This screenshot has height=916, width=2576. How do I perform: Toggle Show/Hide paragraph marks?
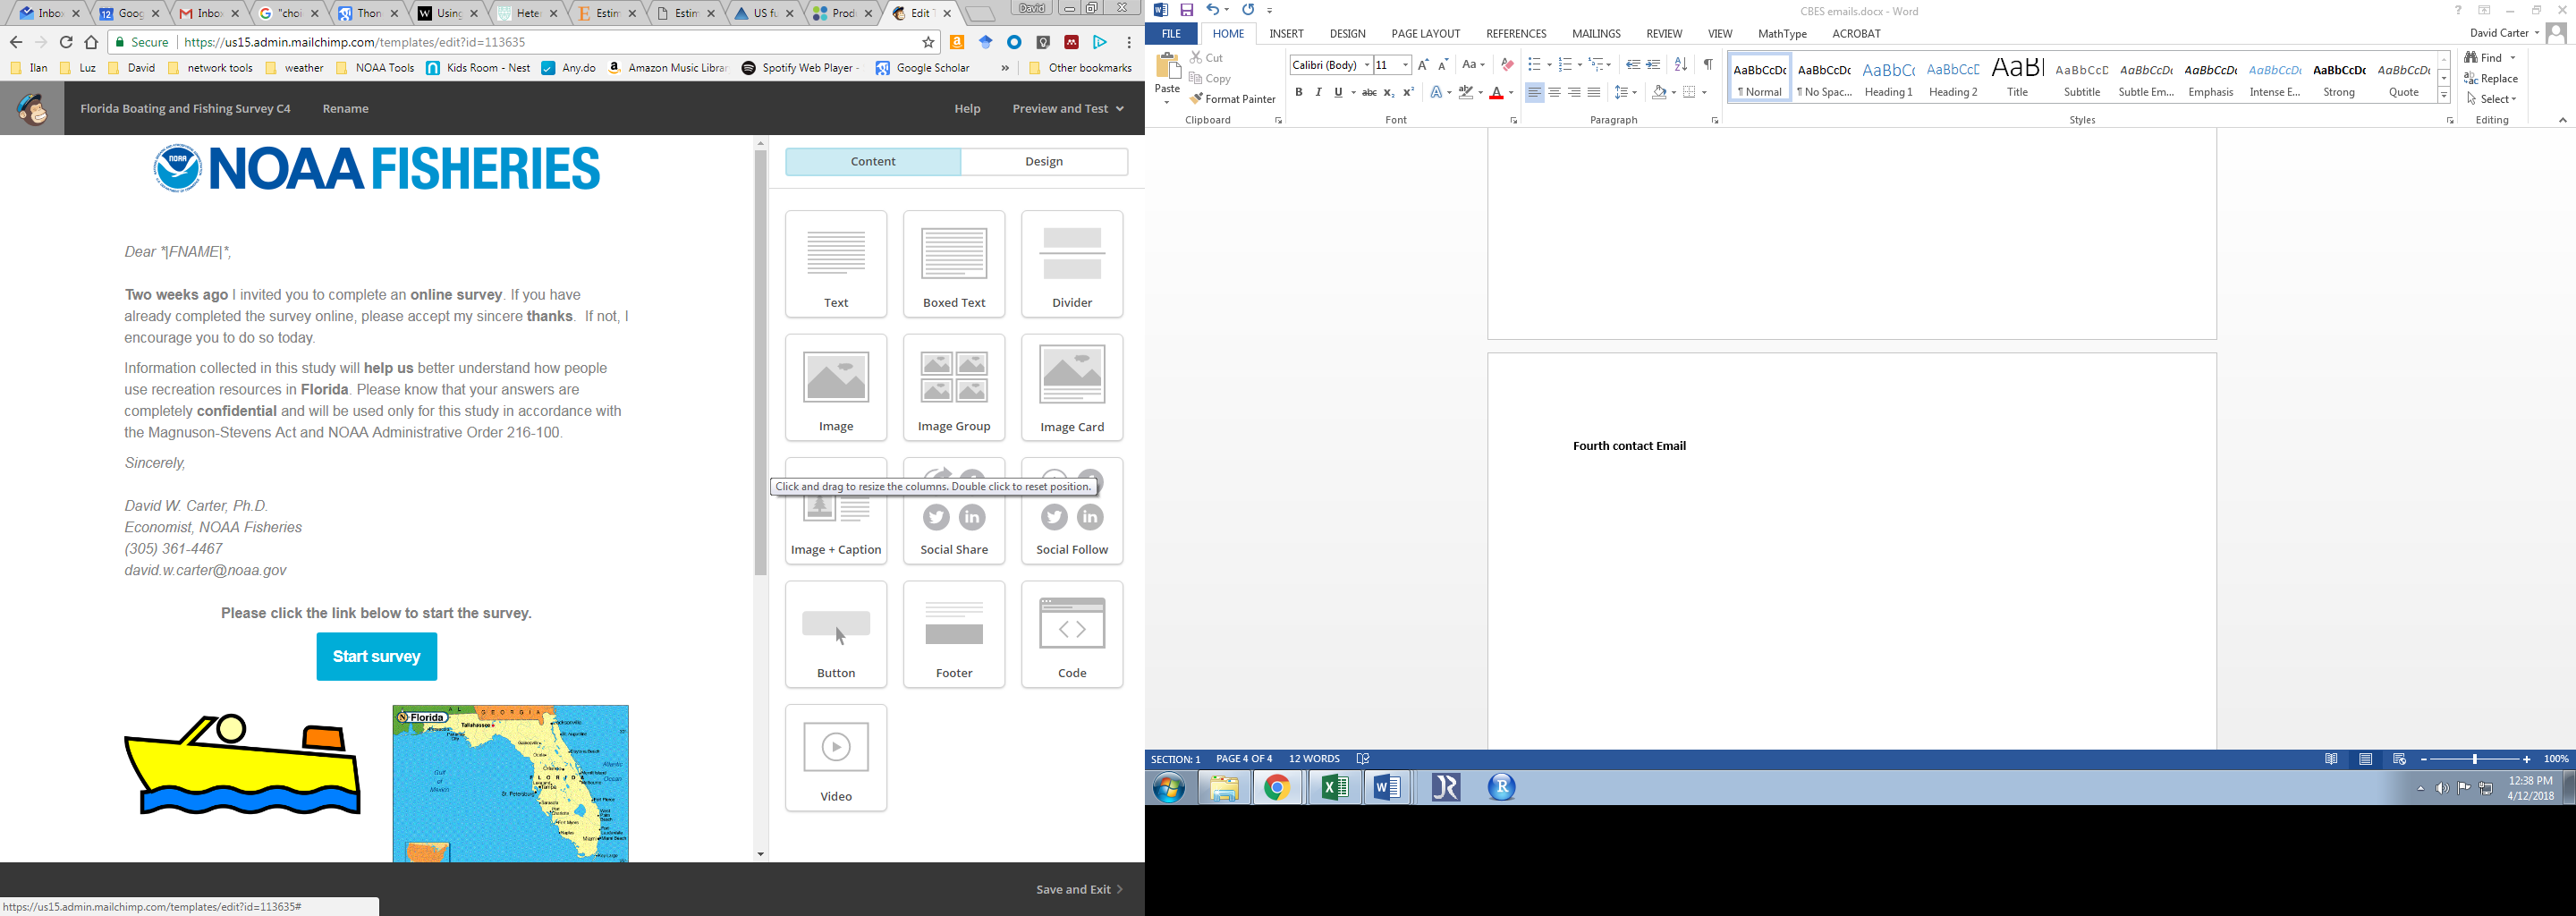click(x=1708, y=65)
